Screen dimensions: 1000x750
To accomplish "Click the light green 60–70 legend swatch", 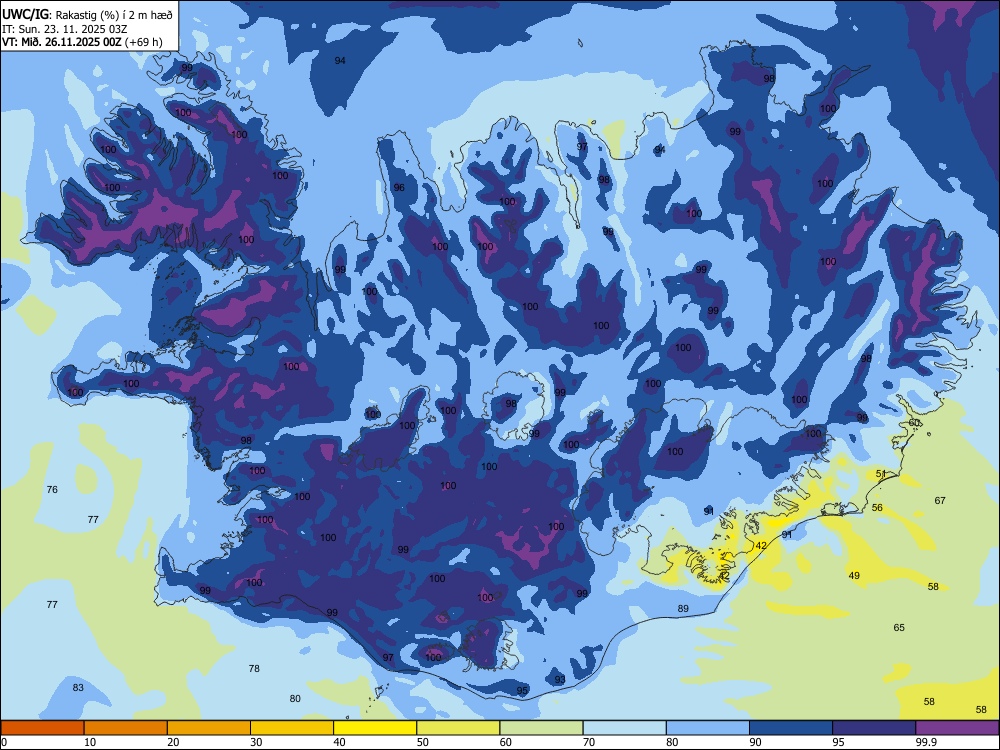I will [x=541, y=728].
